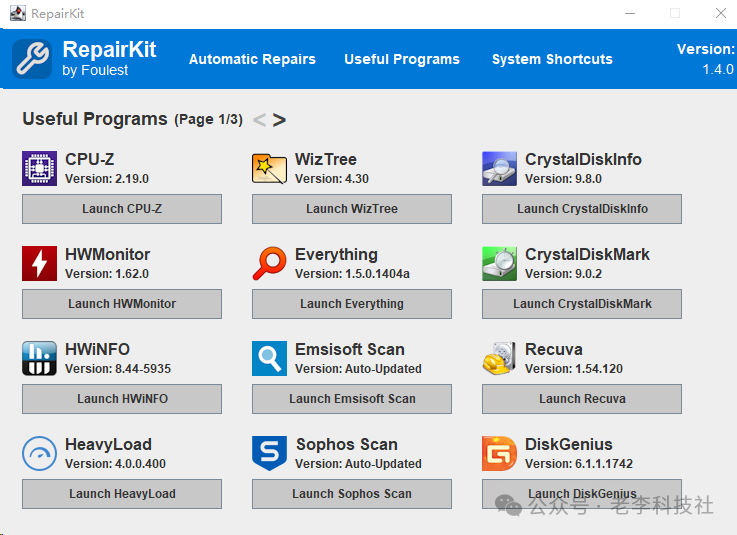Image resolution: width=737 pixels, height=535 pixels.
Task: Click the RepairKit wrench logo
Action: pyautogui.click(x=32, y=59)
